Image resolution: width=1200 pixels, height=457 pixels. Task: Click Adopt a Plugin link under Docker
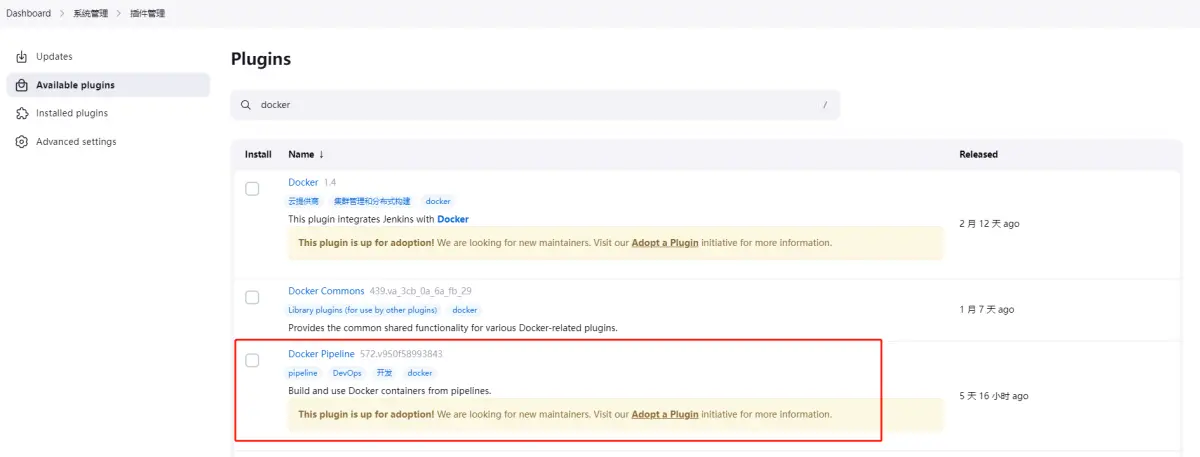coord(665,243)
